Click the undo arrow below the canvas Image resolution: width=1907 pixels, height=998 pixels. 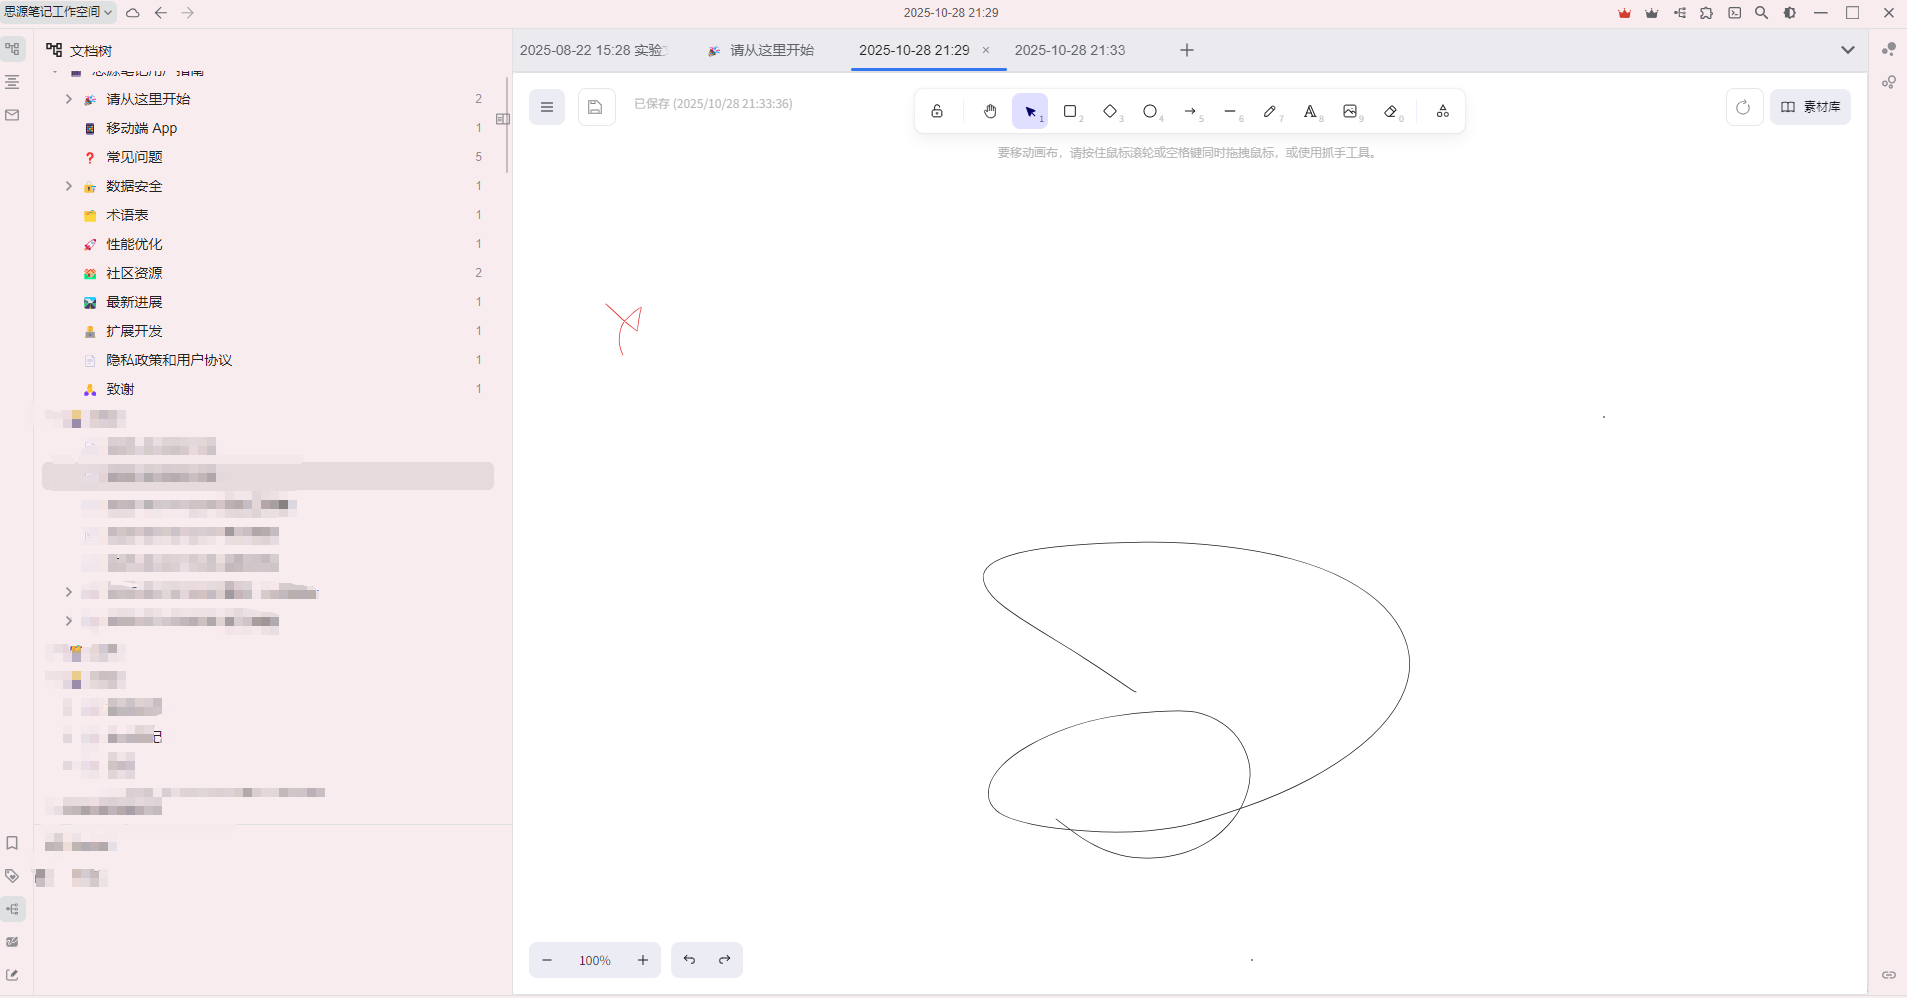(x=689, y=959)
